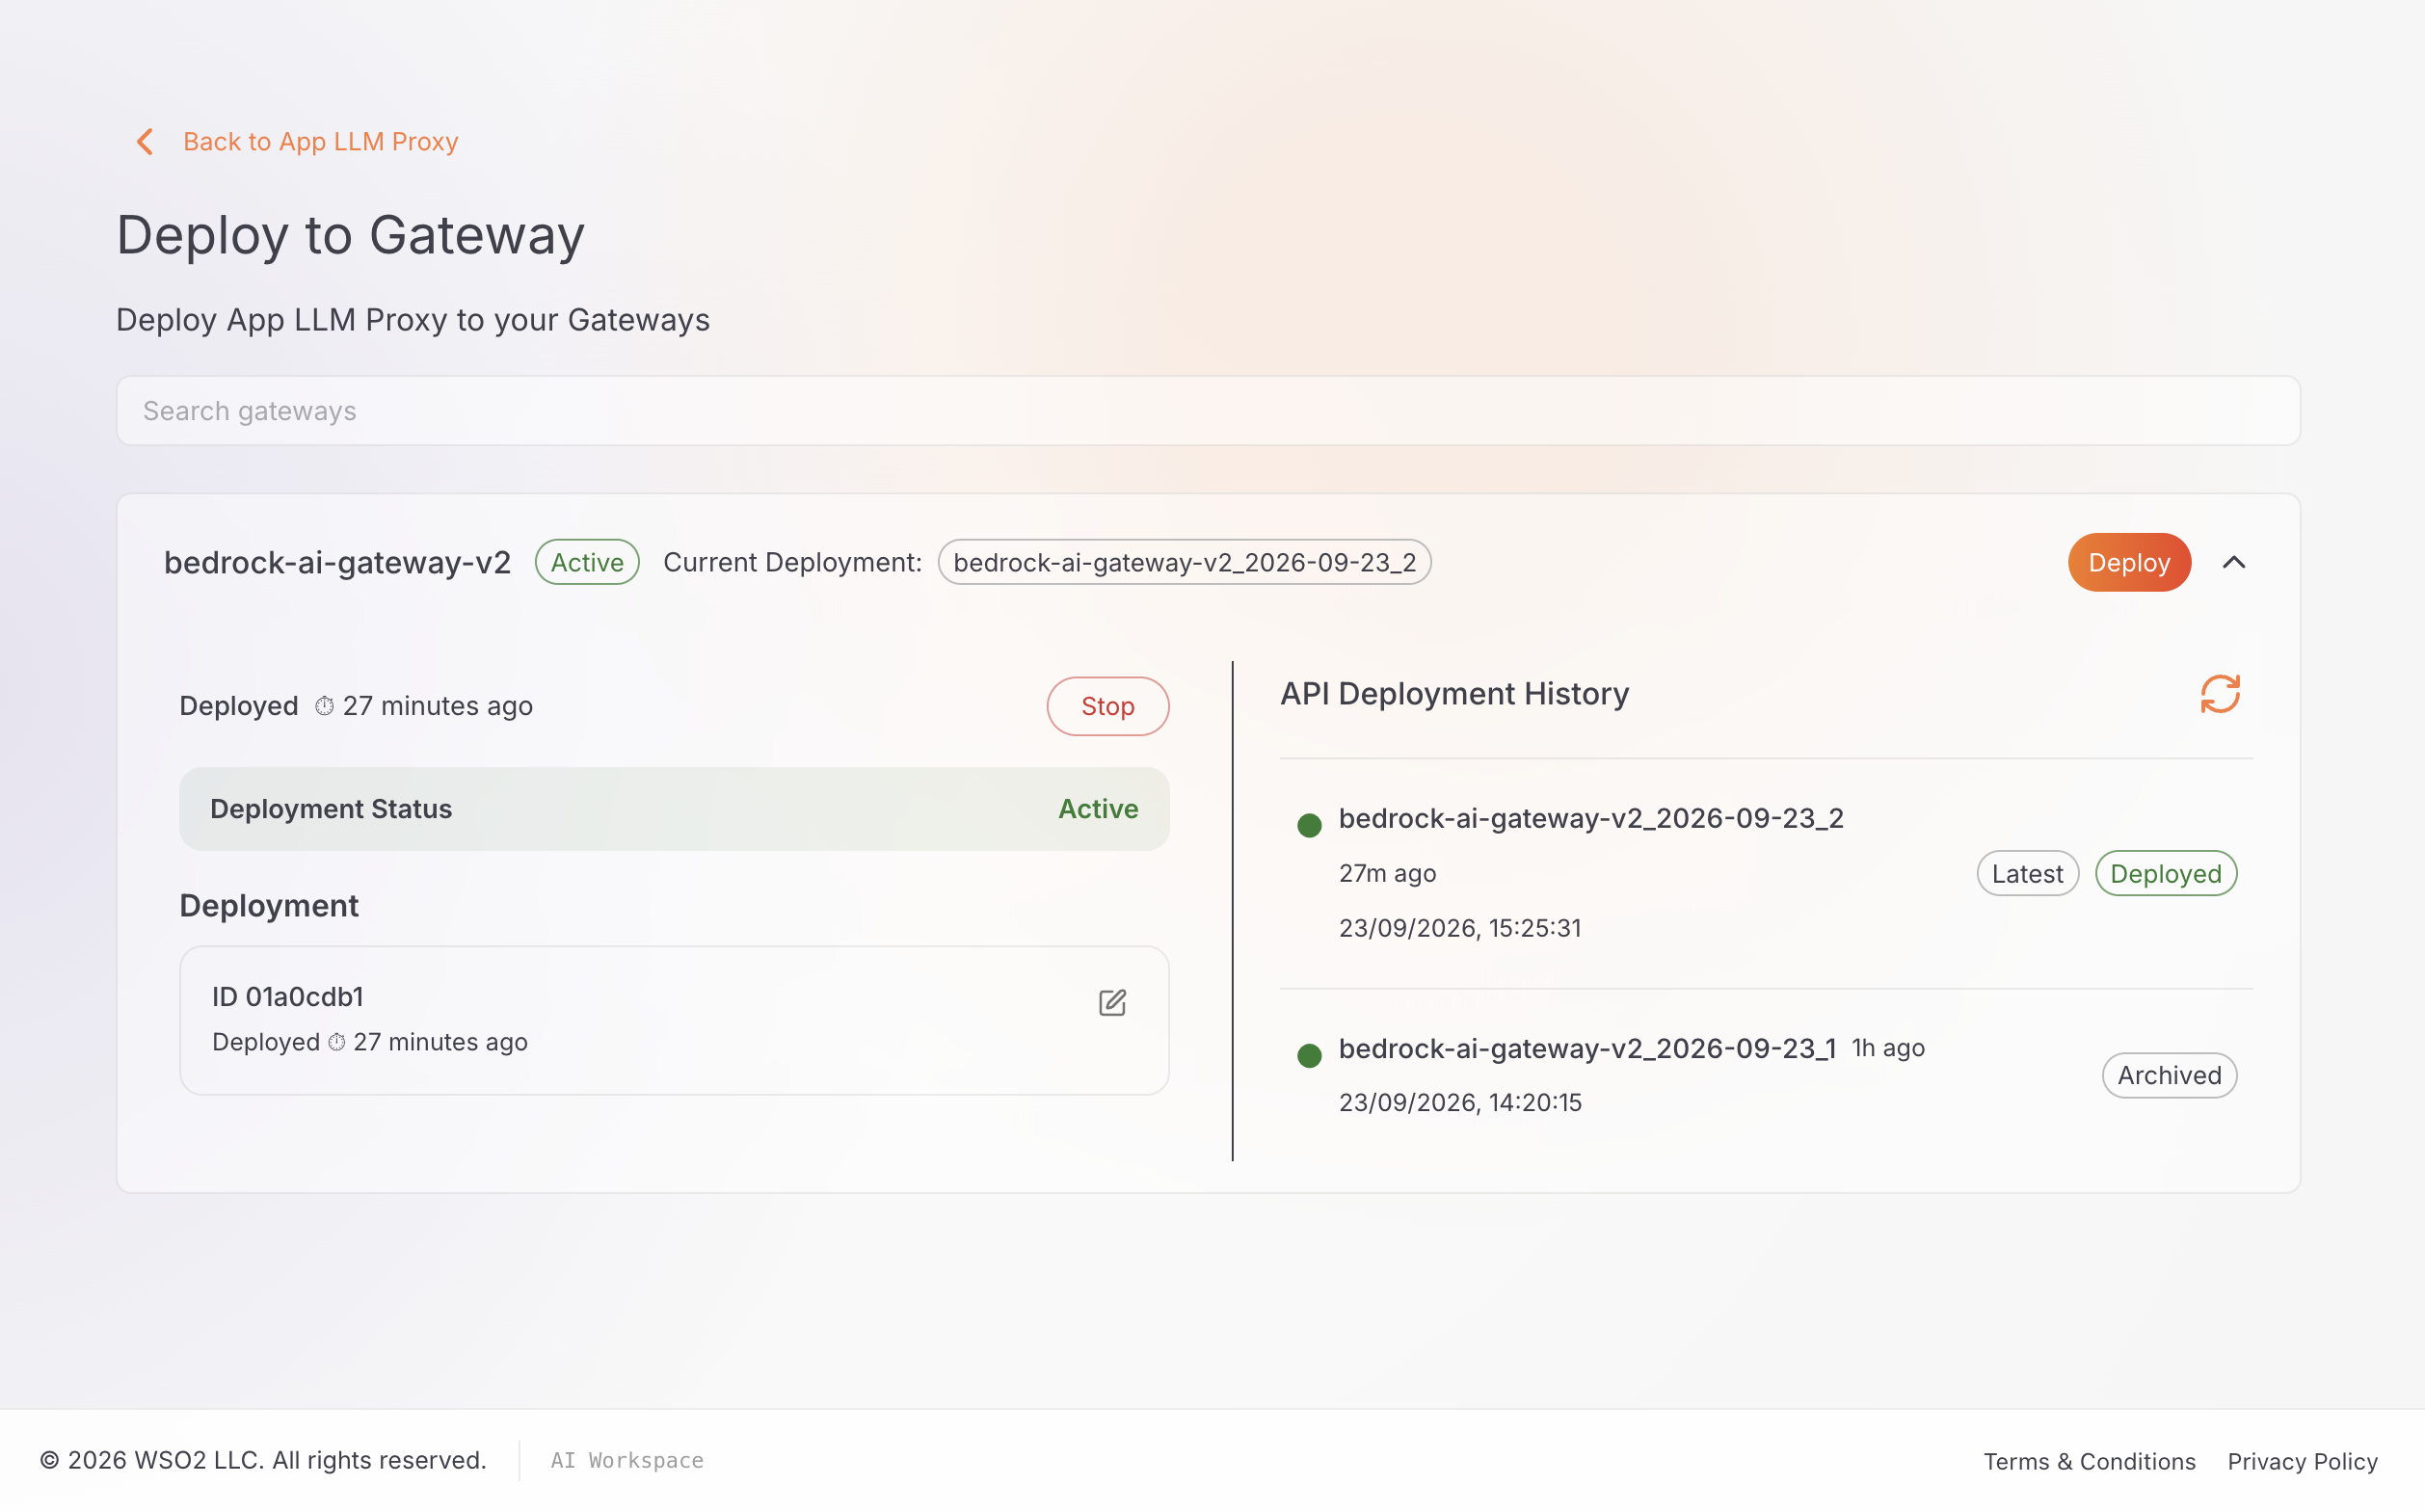Image resolution: width=2425 pixels, height=1512 pixels.
Task: Click the Active badge beside gateway name
Action: 587,562
